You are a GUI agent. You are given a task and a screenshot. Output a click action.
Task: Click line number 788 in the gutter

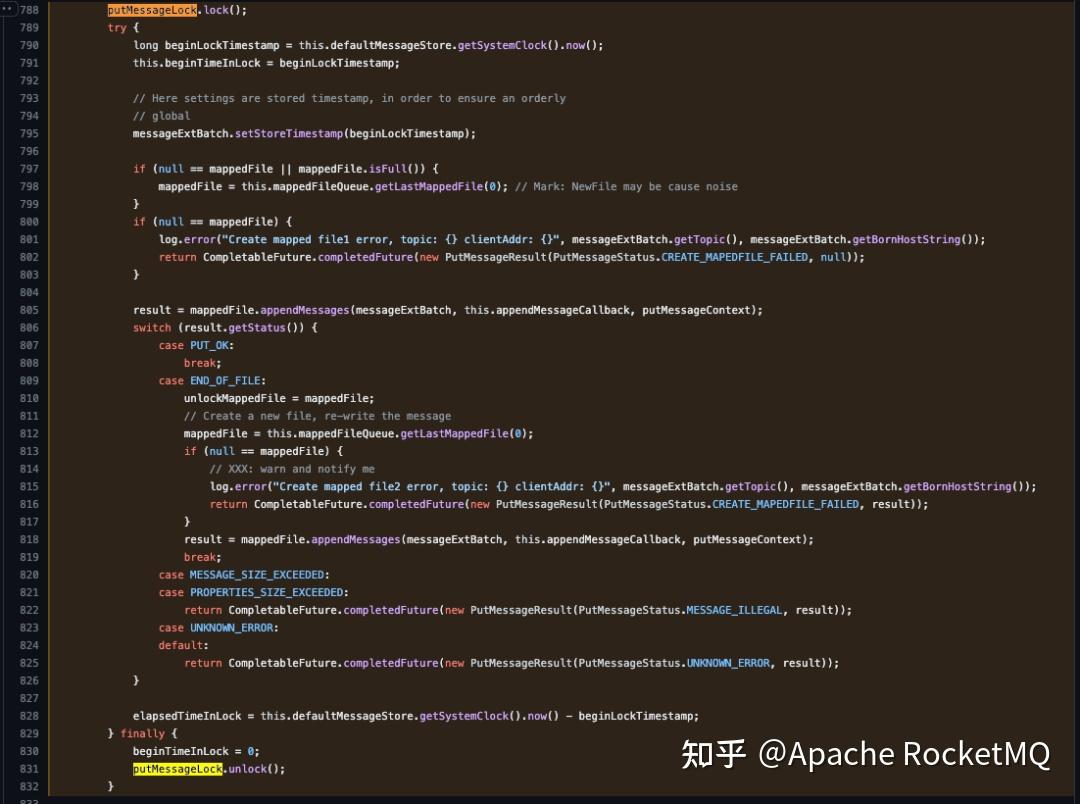(x=32, y=10)
